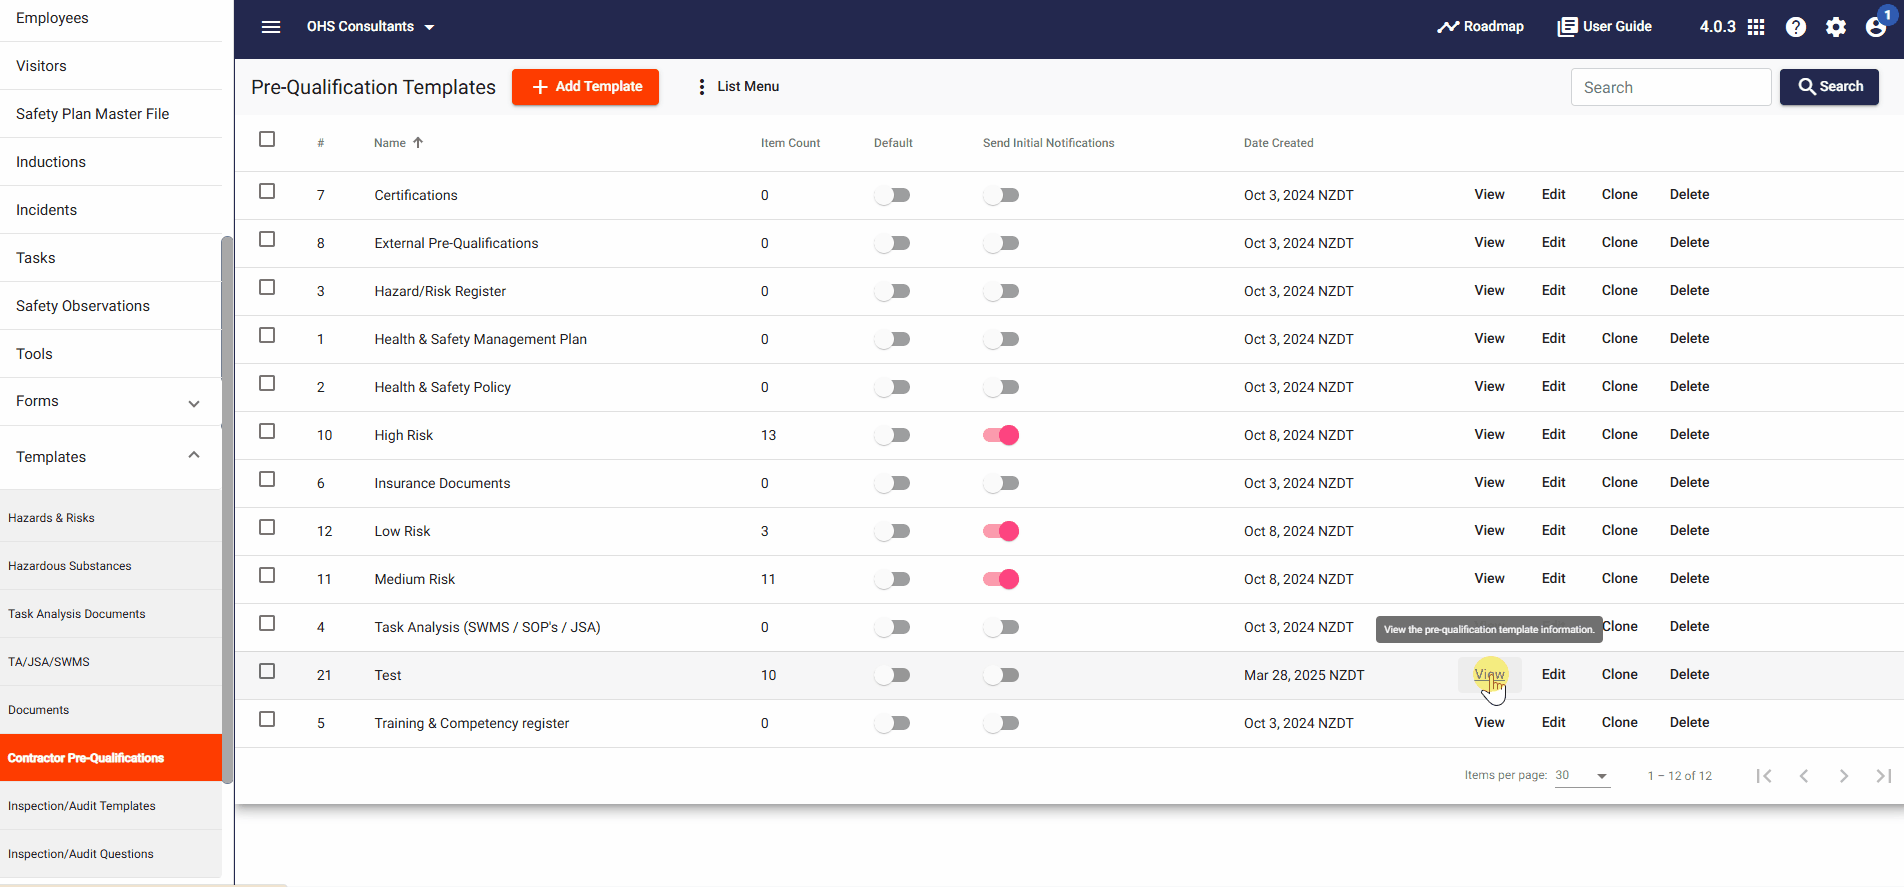Open Inspection/Audit Questions

81,854
